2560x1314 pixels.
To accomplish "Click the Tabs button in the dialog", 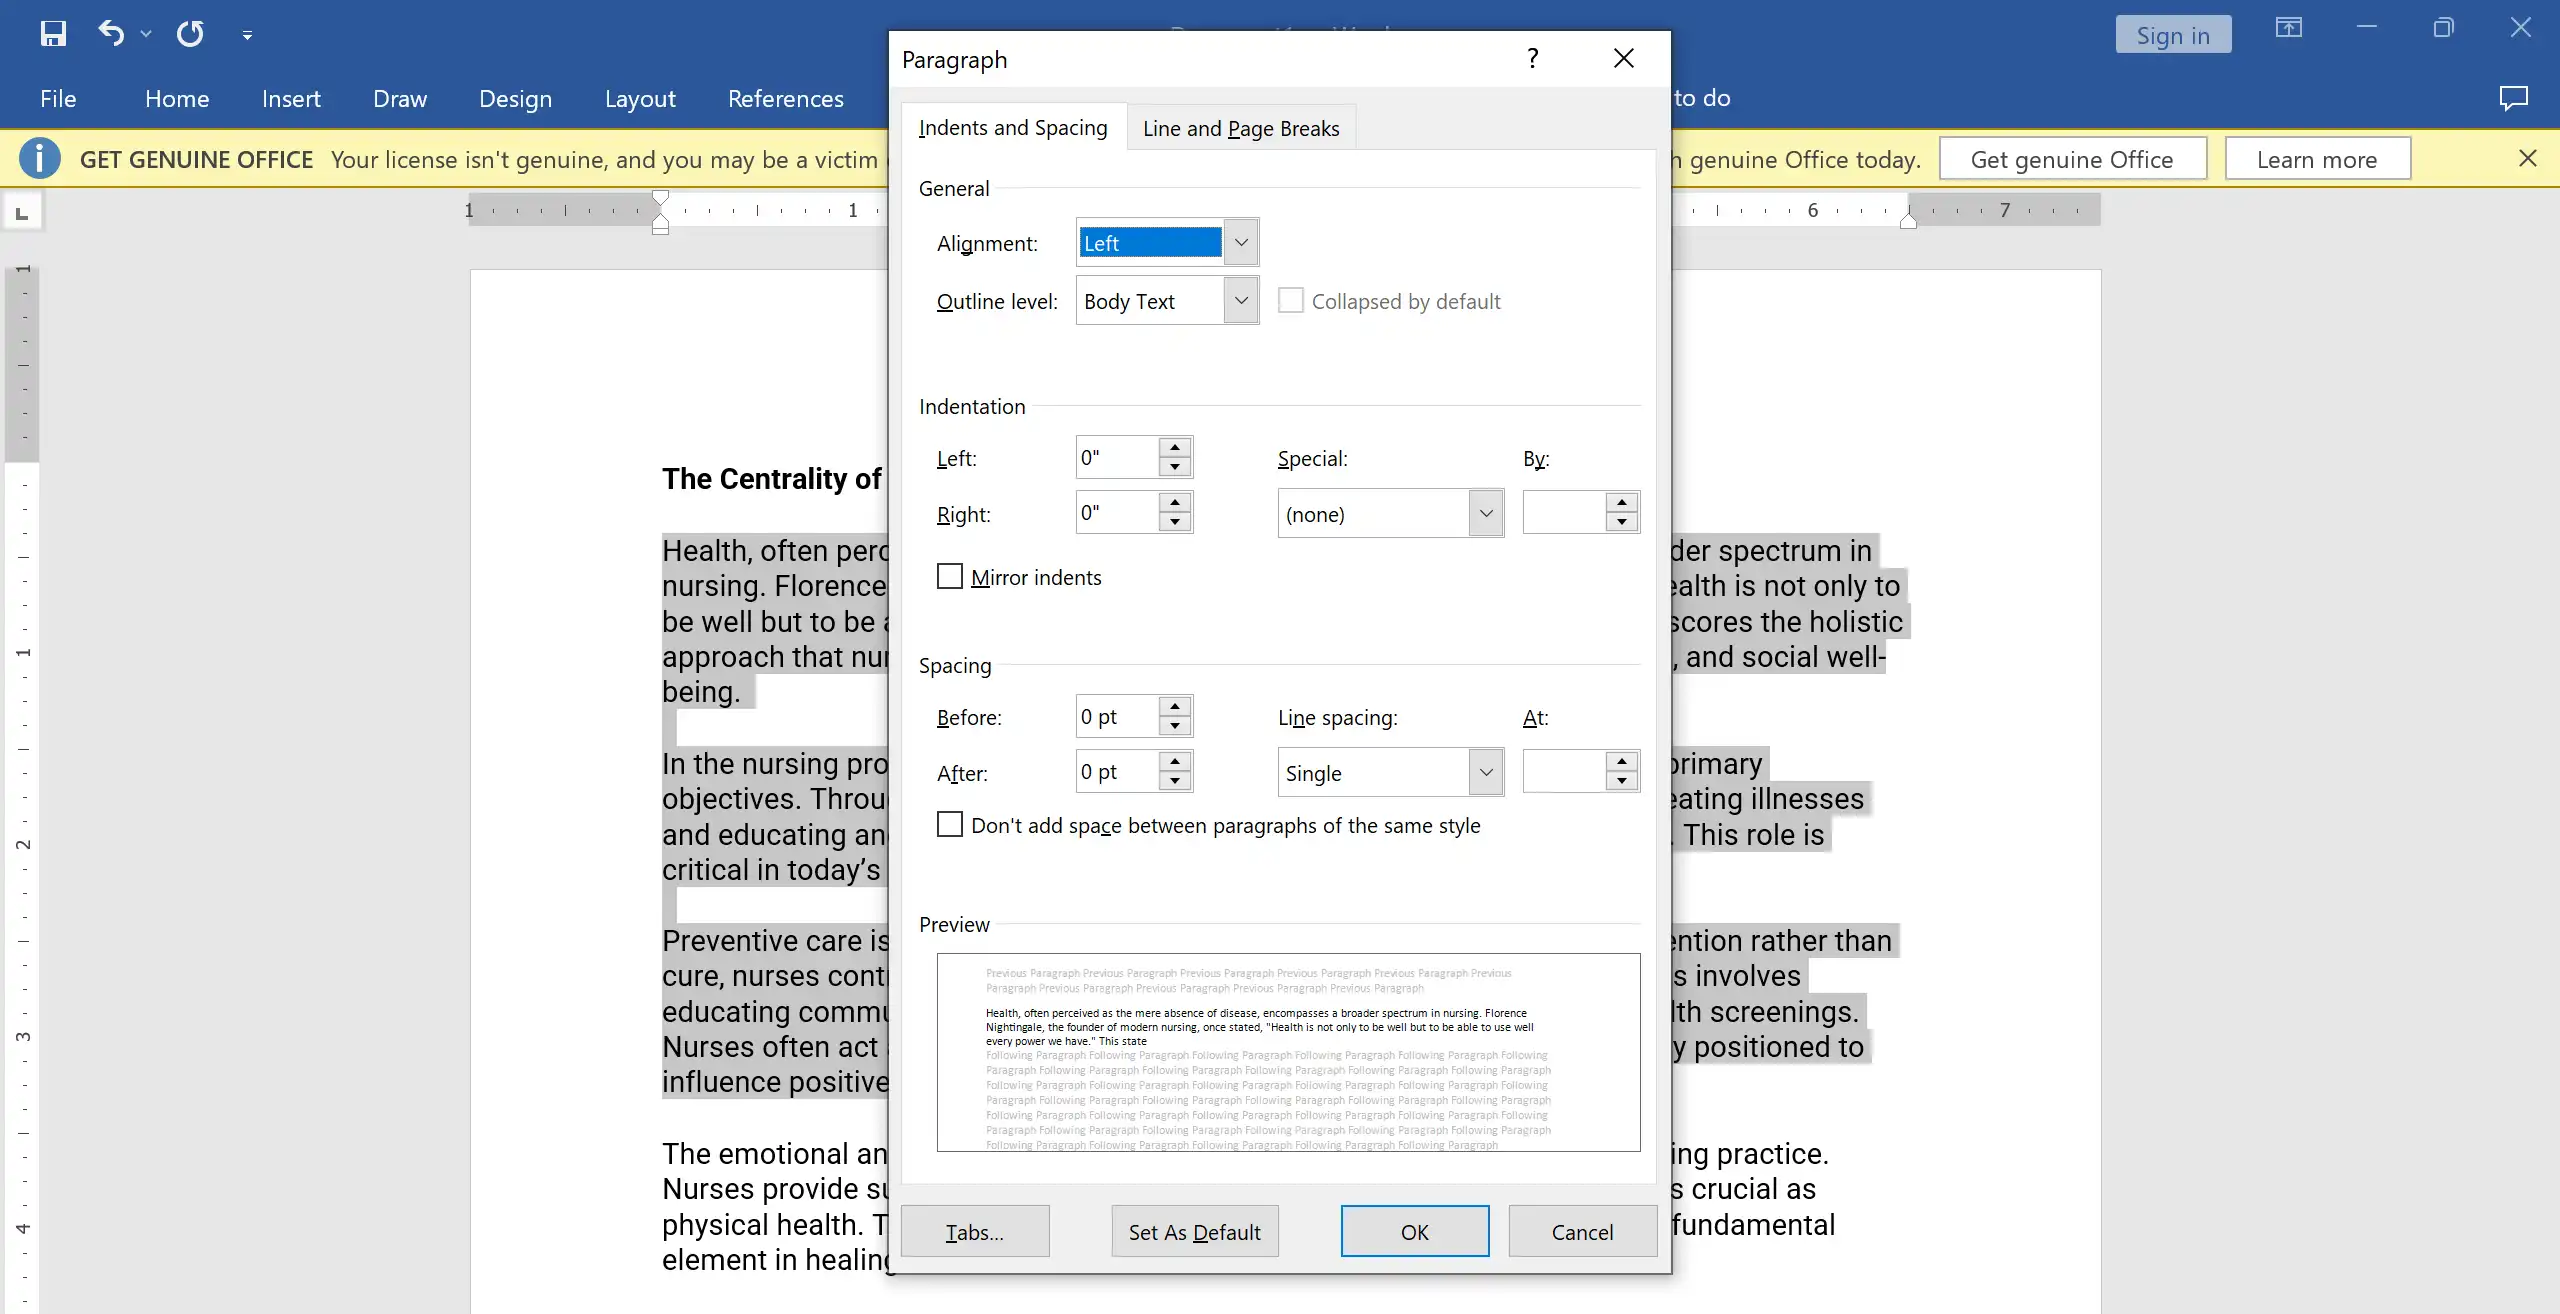I will click(x=973, y=1230).
